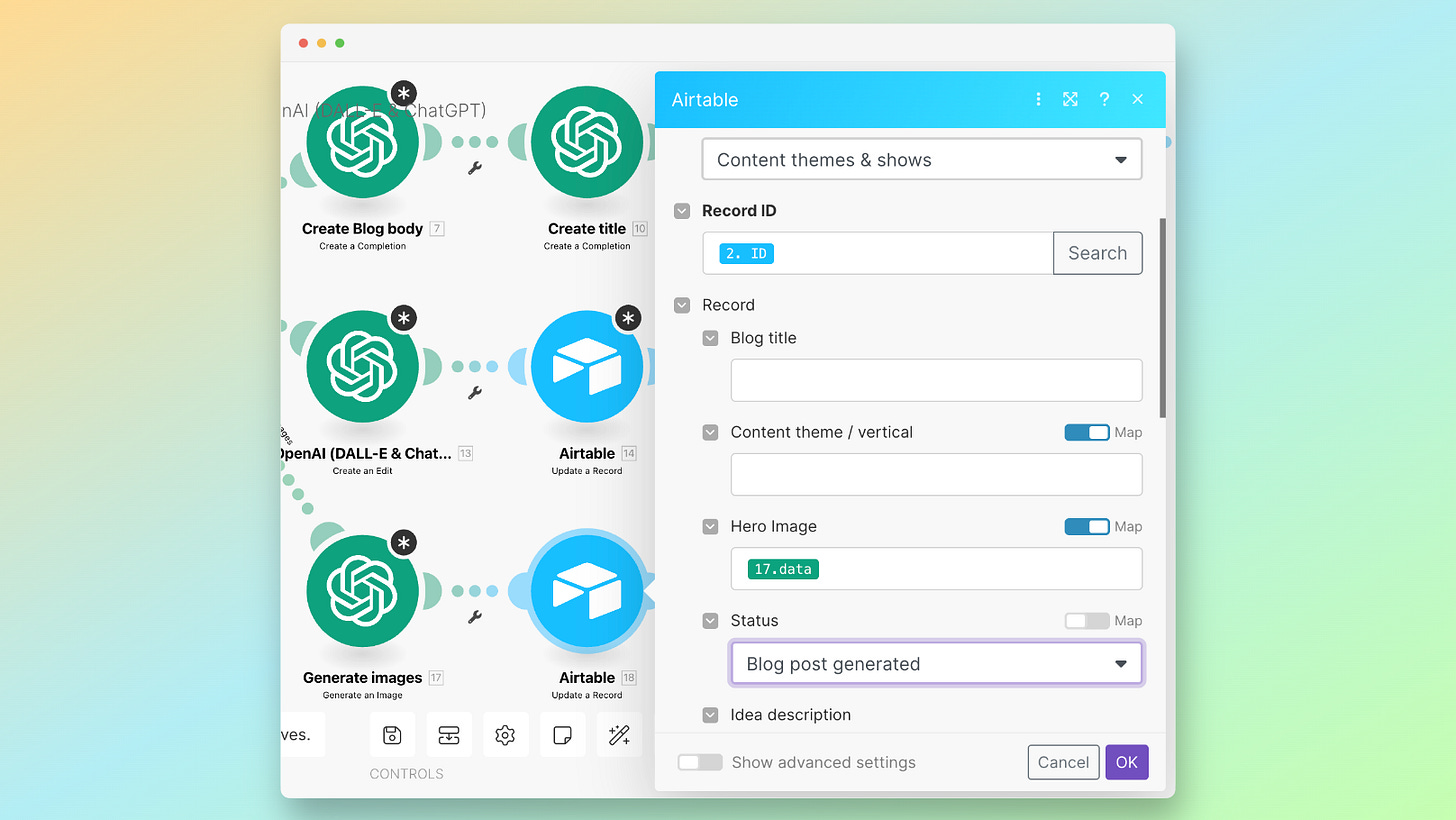Open the scenario settings gear
Image resolution: width=1456 pixels, height=820 pixels.
(505, 735)
